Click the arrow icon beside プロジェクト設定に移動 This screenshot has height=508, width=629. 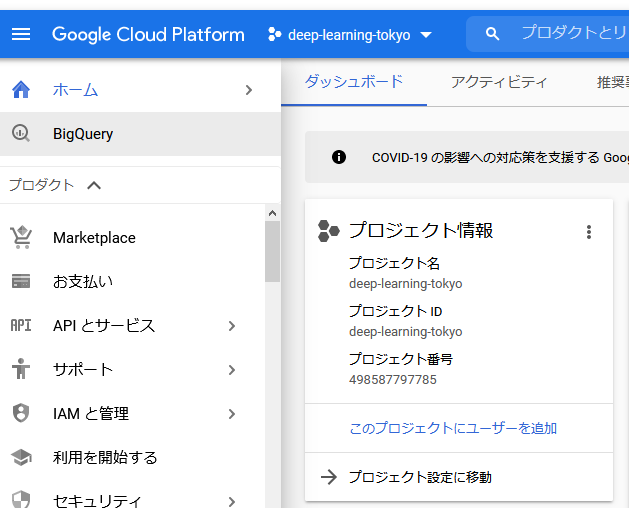pyautogui.click(x=329, y=477)
